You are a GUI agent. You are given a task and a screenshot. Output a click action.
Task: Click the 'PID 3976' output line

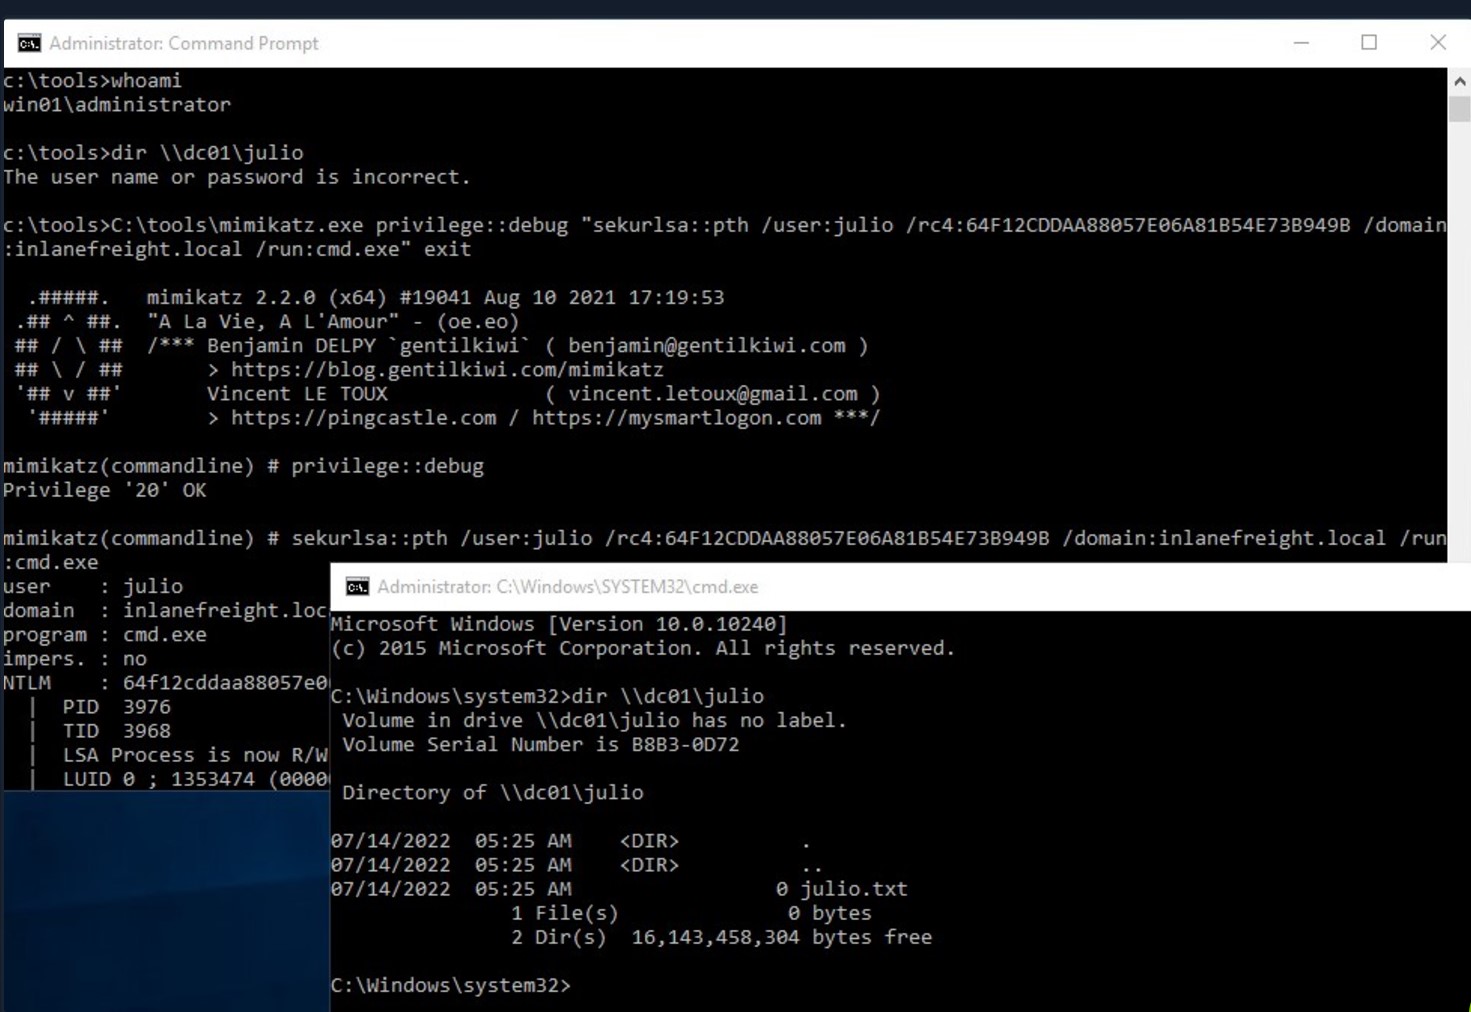click(116, 707)
